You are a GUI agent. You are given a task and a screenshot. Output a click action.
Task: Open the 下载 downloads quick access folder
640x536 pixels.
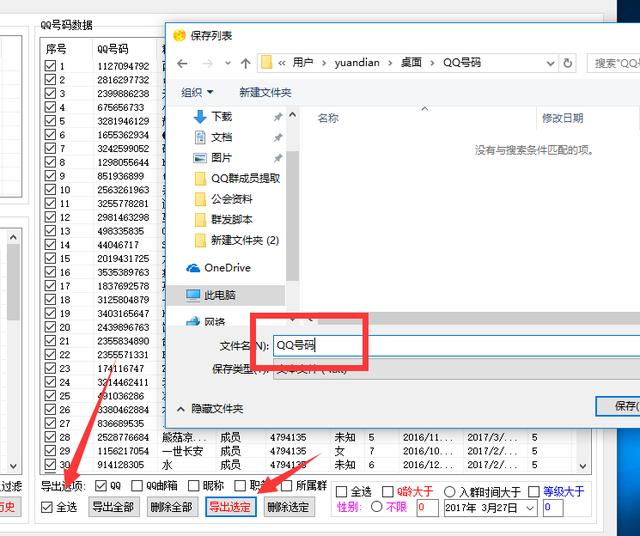221,116
